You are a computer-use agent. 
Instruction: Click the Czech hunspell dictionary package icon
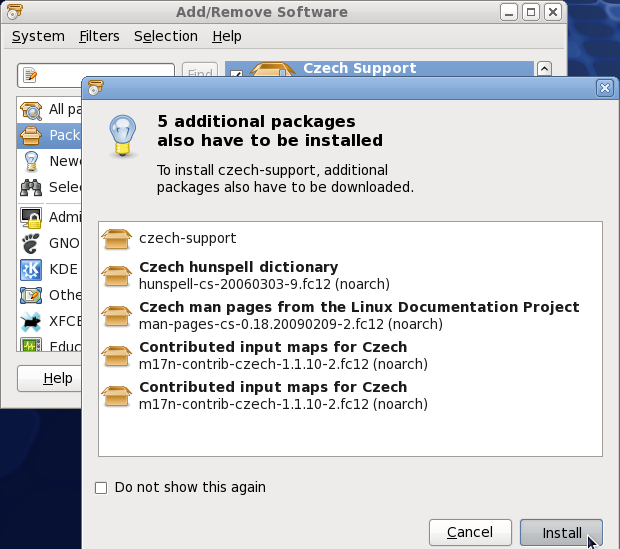(118, 275)
